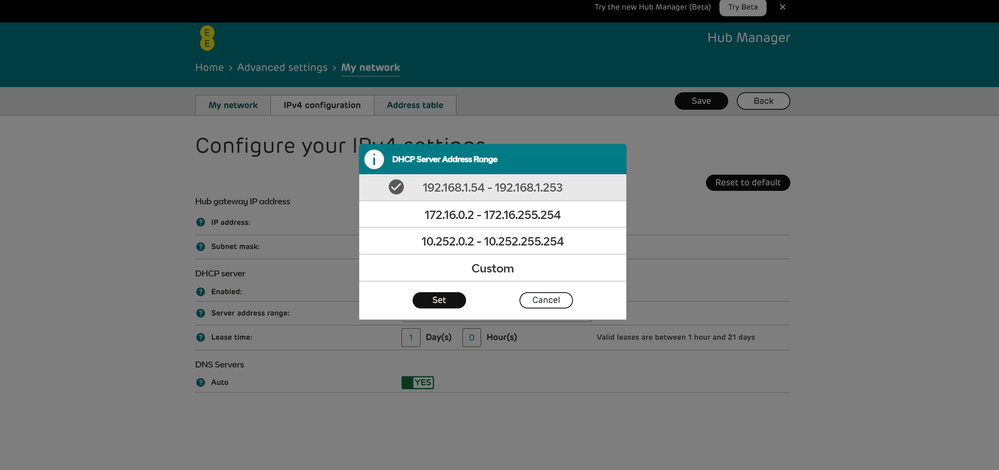
Task: Open help icon for Lease time
Action: pos(201,338)
